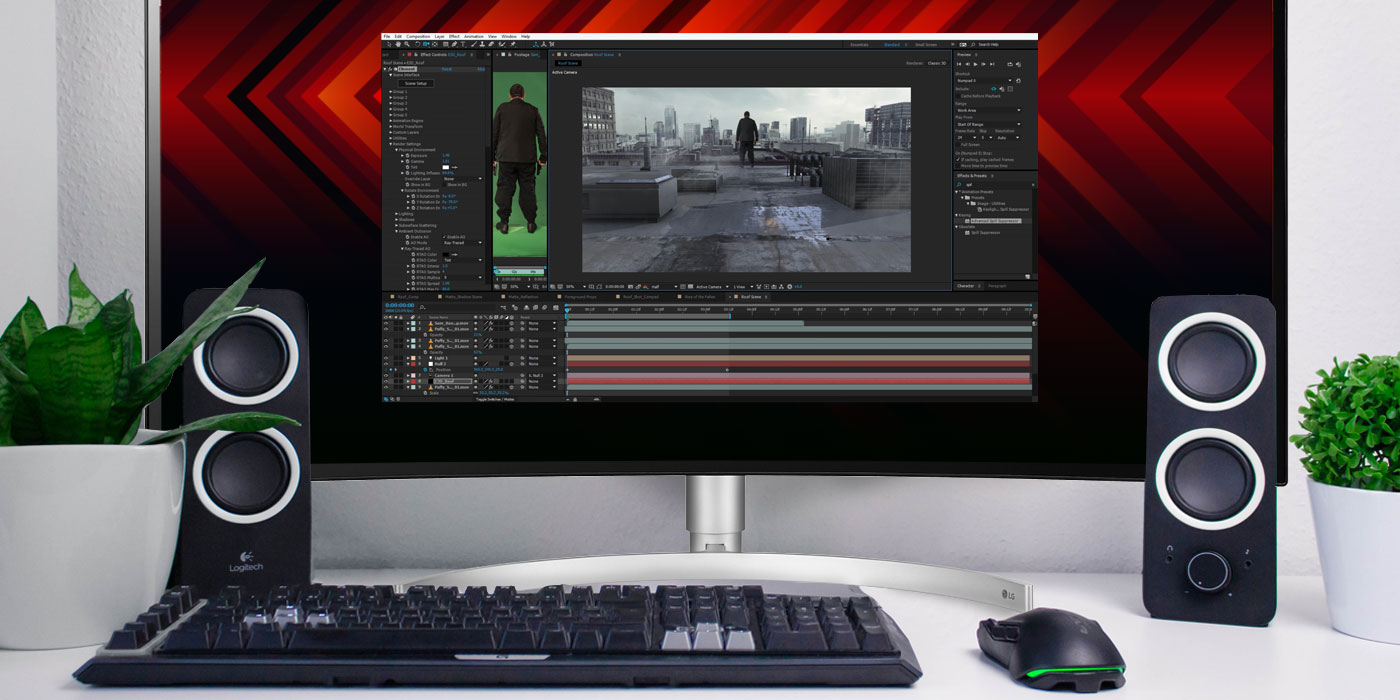Jump to first frame in Preview panel
1400x700 pixels.
[x=959, y=64]
